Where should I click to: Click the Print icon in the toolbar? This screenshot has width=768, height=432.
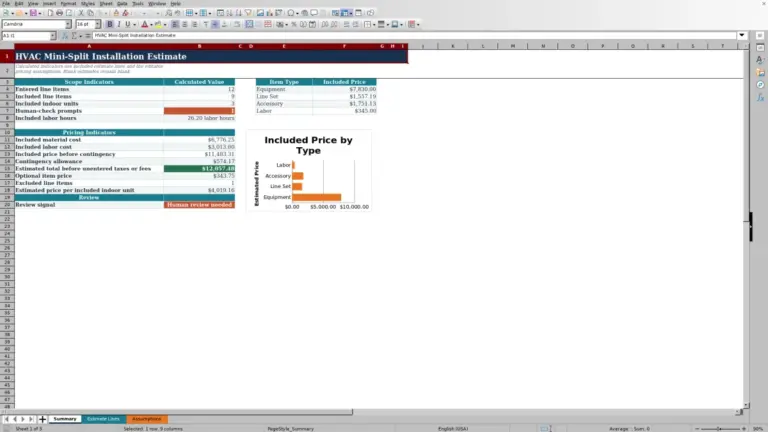coord(59,13)
